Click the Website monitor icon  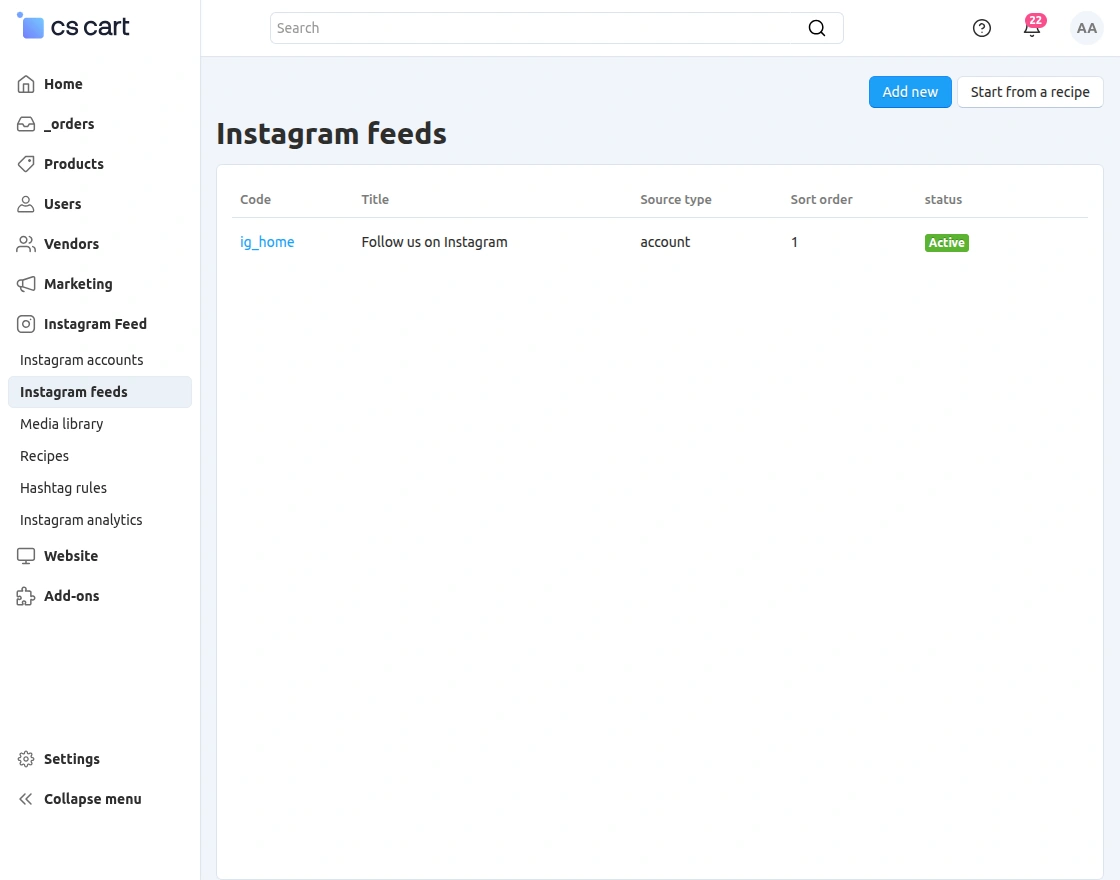click(26, 556)
